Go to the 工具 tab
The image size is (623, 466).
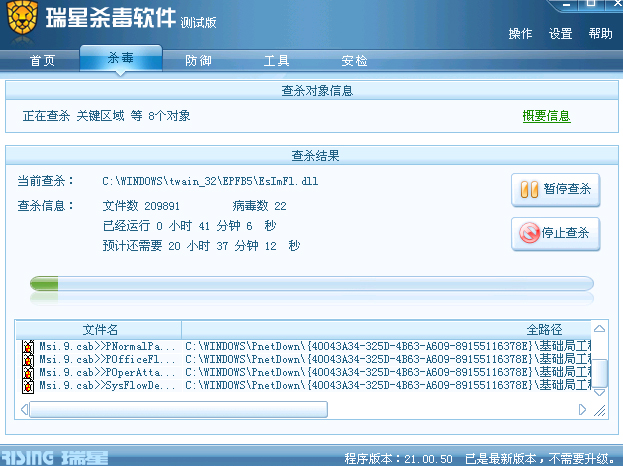[277, 61]
